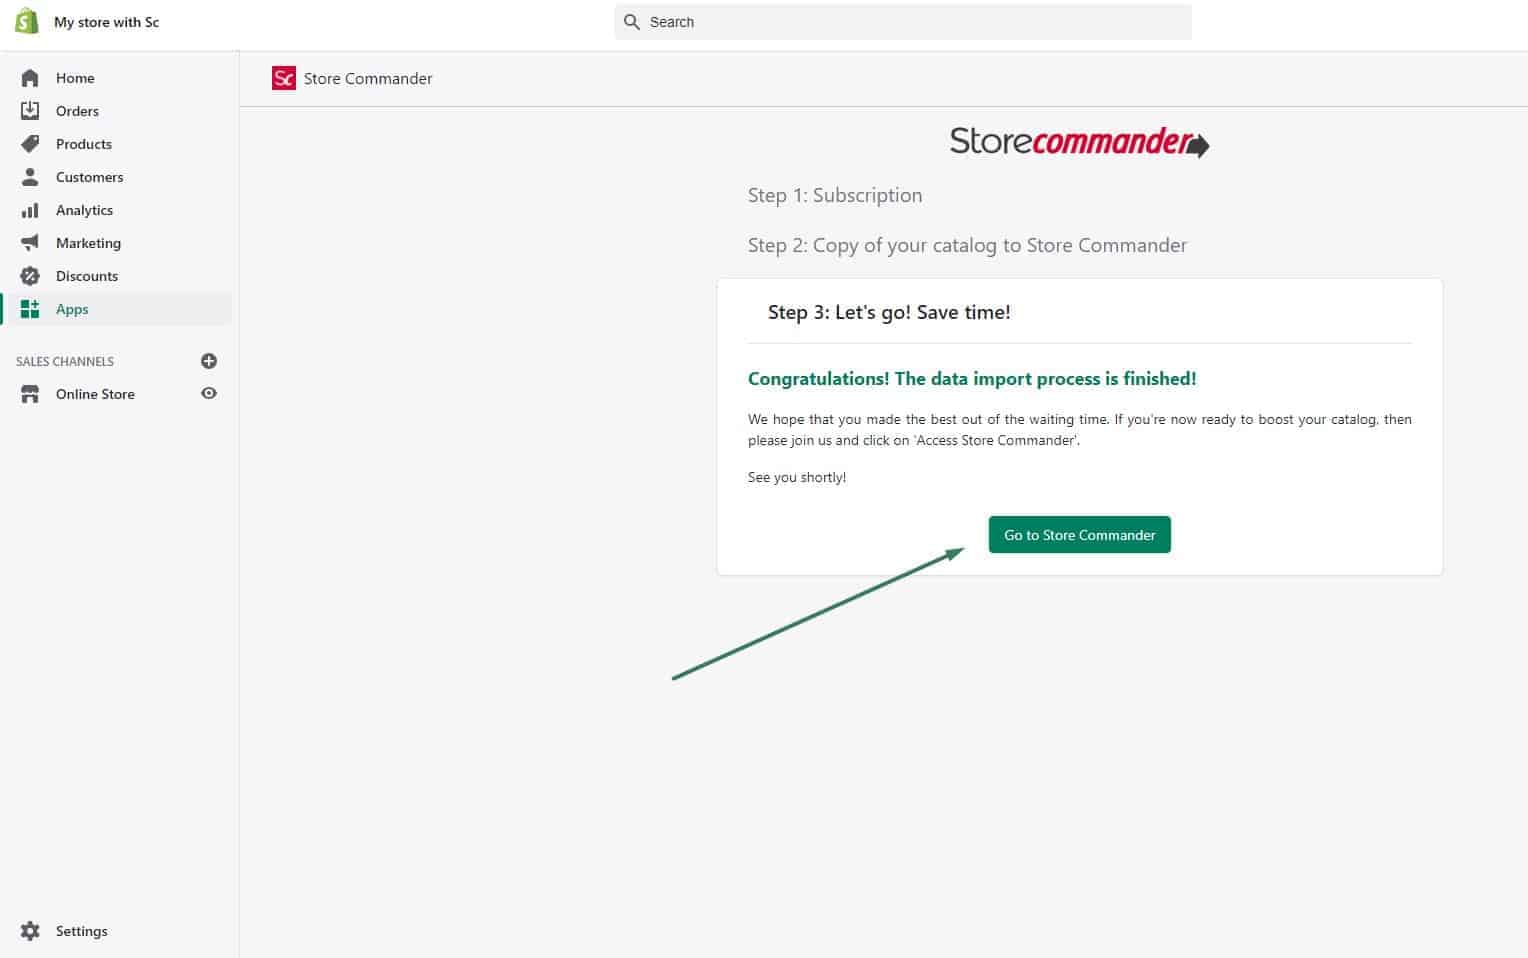Click the 'My store with Sc' store name
Viewport: 1528px width, 958px height.
[106, 22]
